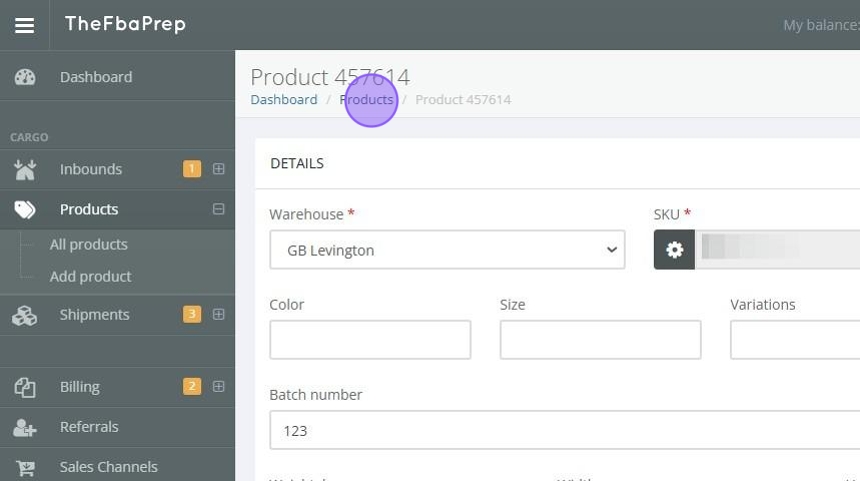Screen dimensions: 860x481
Task: Open the Shipments menu item
Action: tap(94, 314)
